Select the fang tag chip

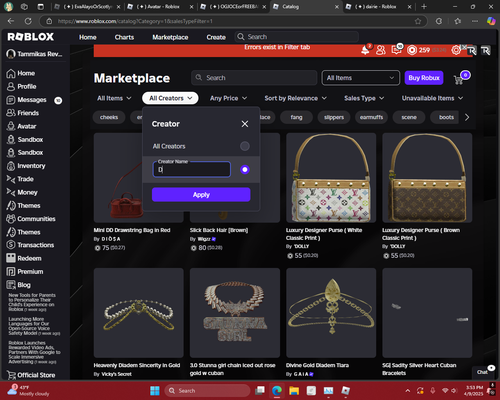(x=296, y=117)
